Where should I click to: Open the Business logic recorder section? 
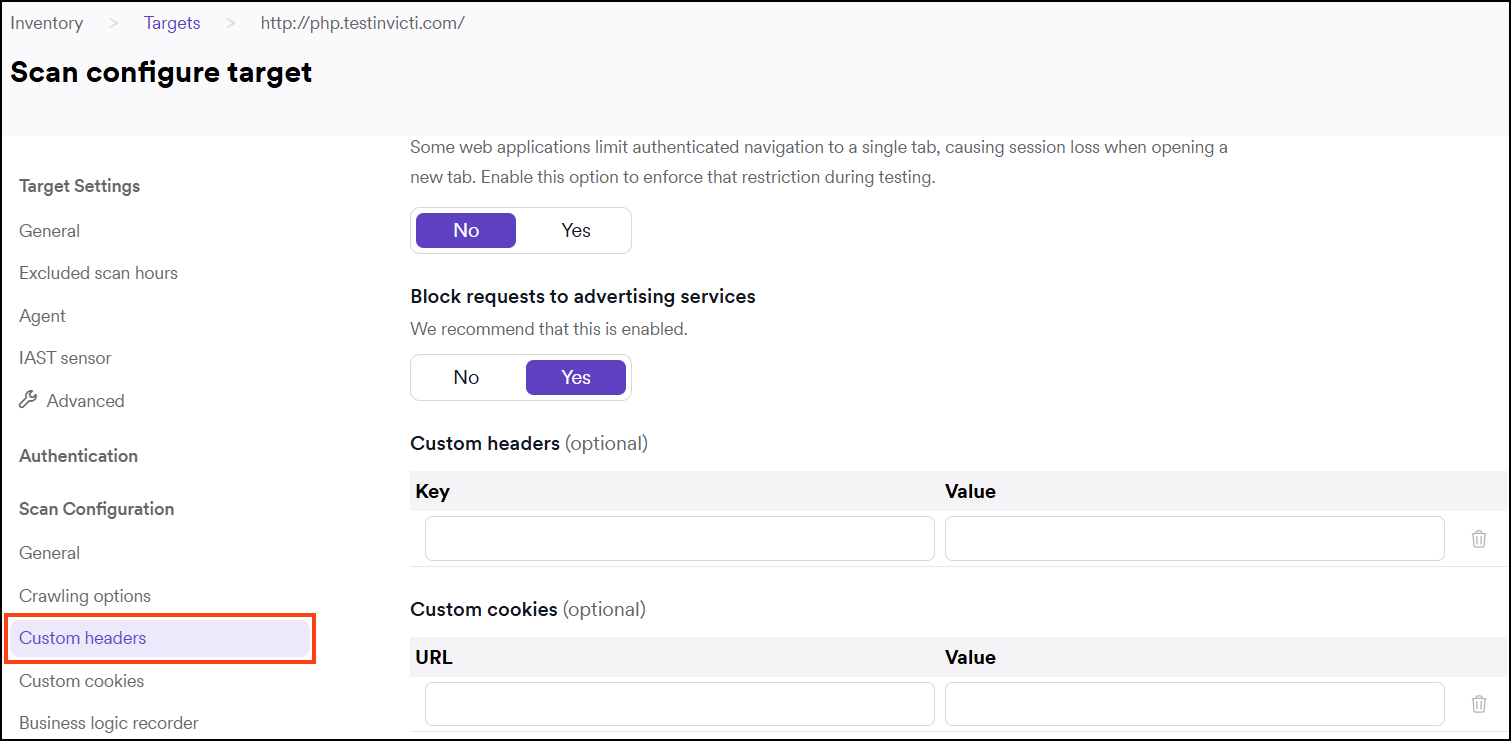point(108,722)
